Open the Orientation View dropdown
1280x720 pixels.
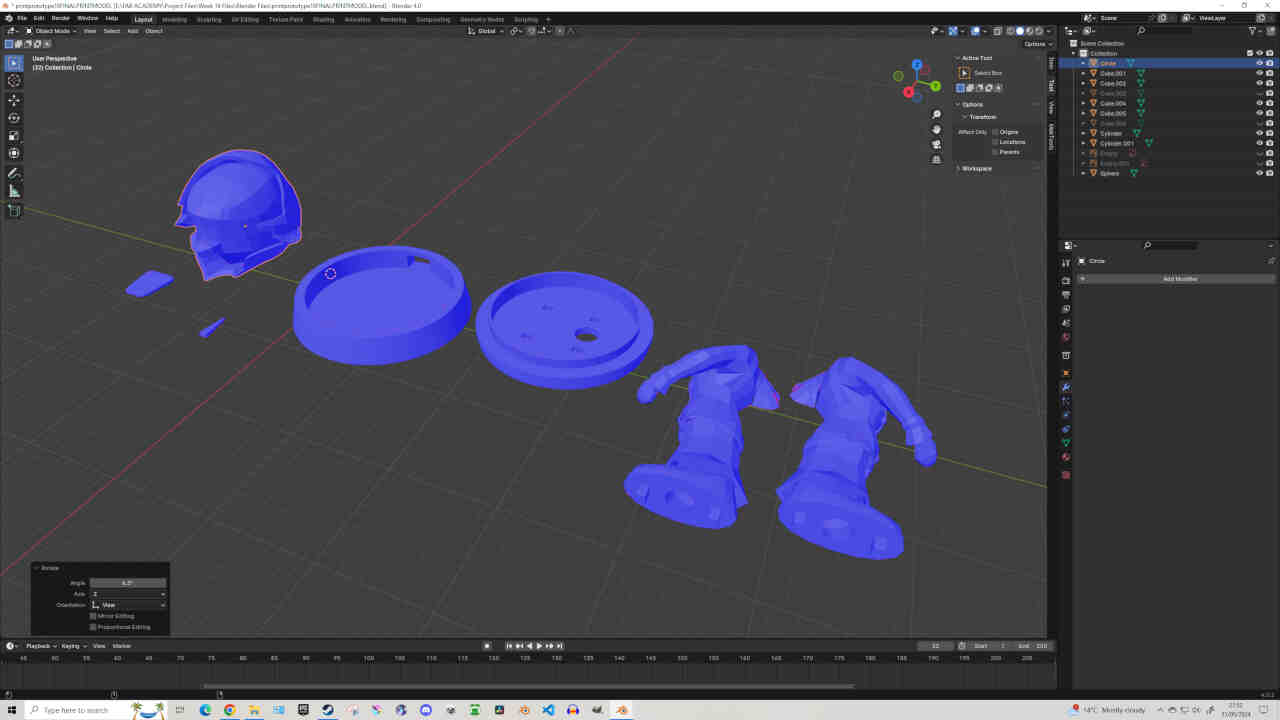128,605
